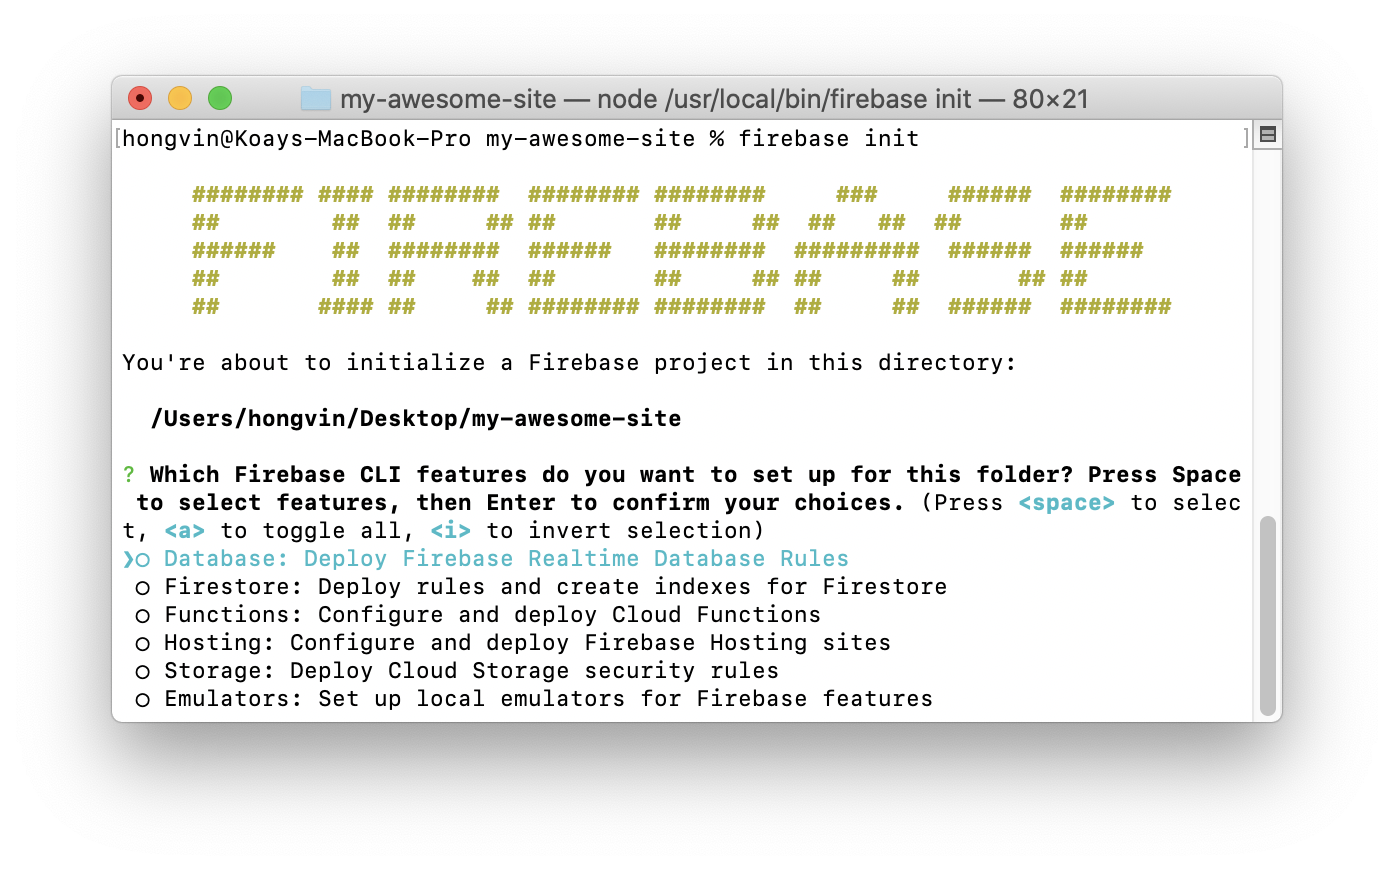Click the cyan <a> toggle-all hint
The image size is (1394, 870).
[x=185, y=531]
